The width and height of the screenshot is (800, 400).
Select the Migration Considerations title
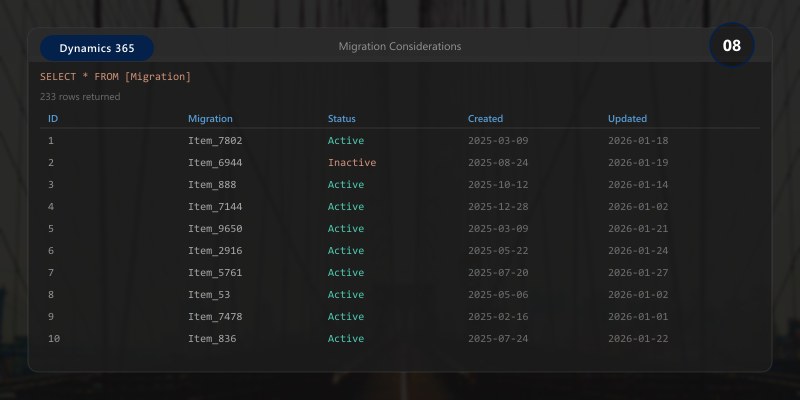tap(400, 46)
